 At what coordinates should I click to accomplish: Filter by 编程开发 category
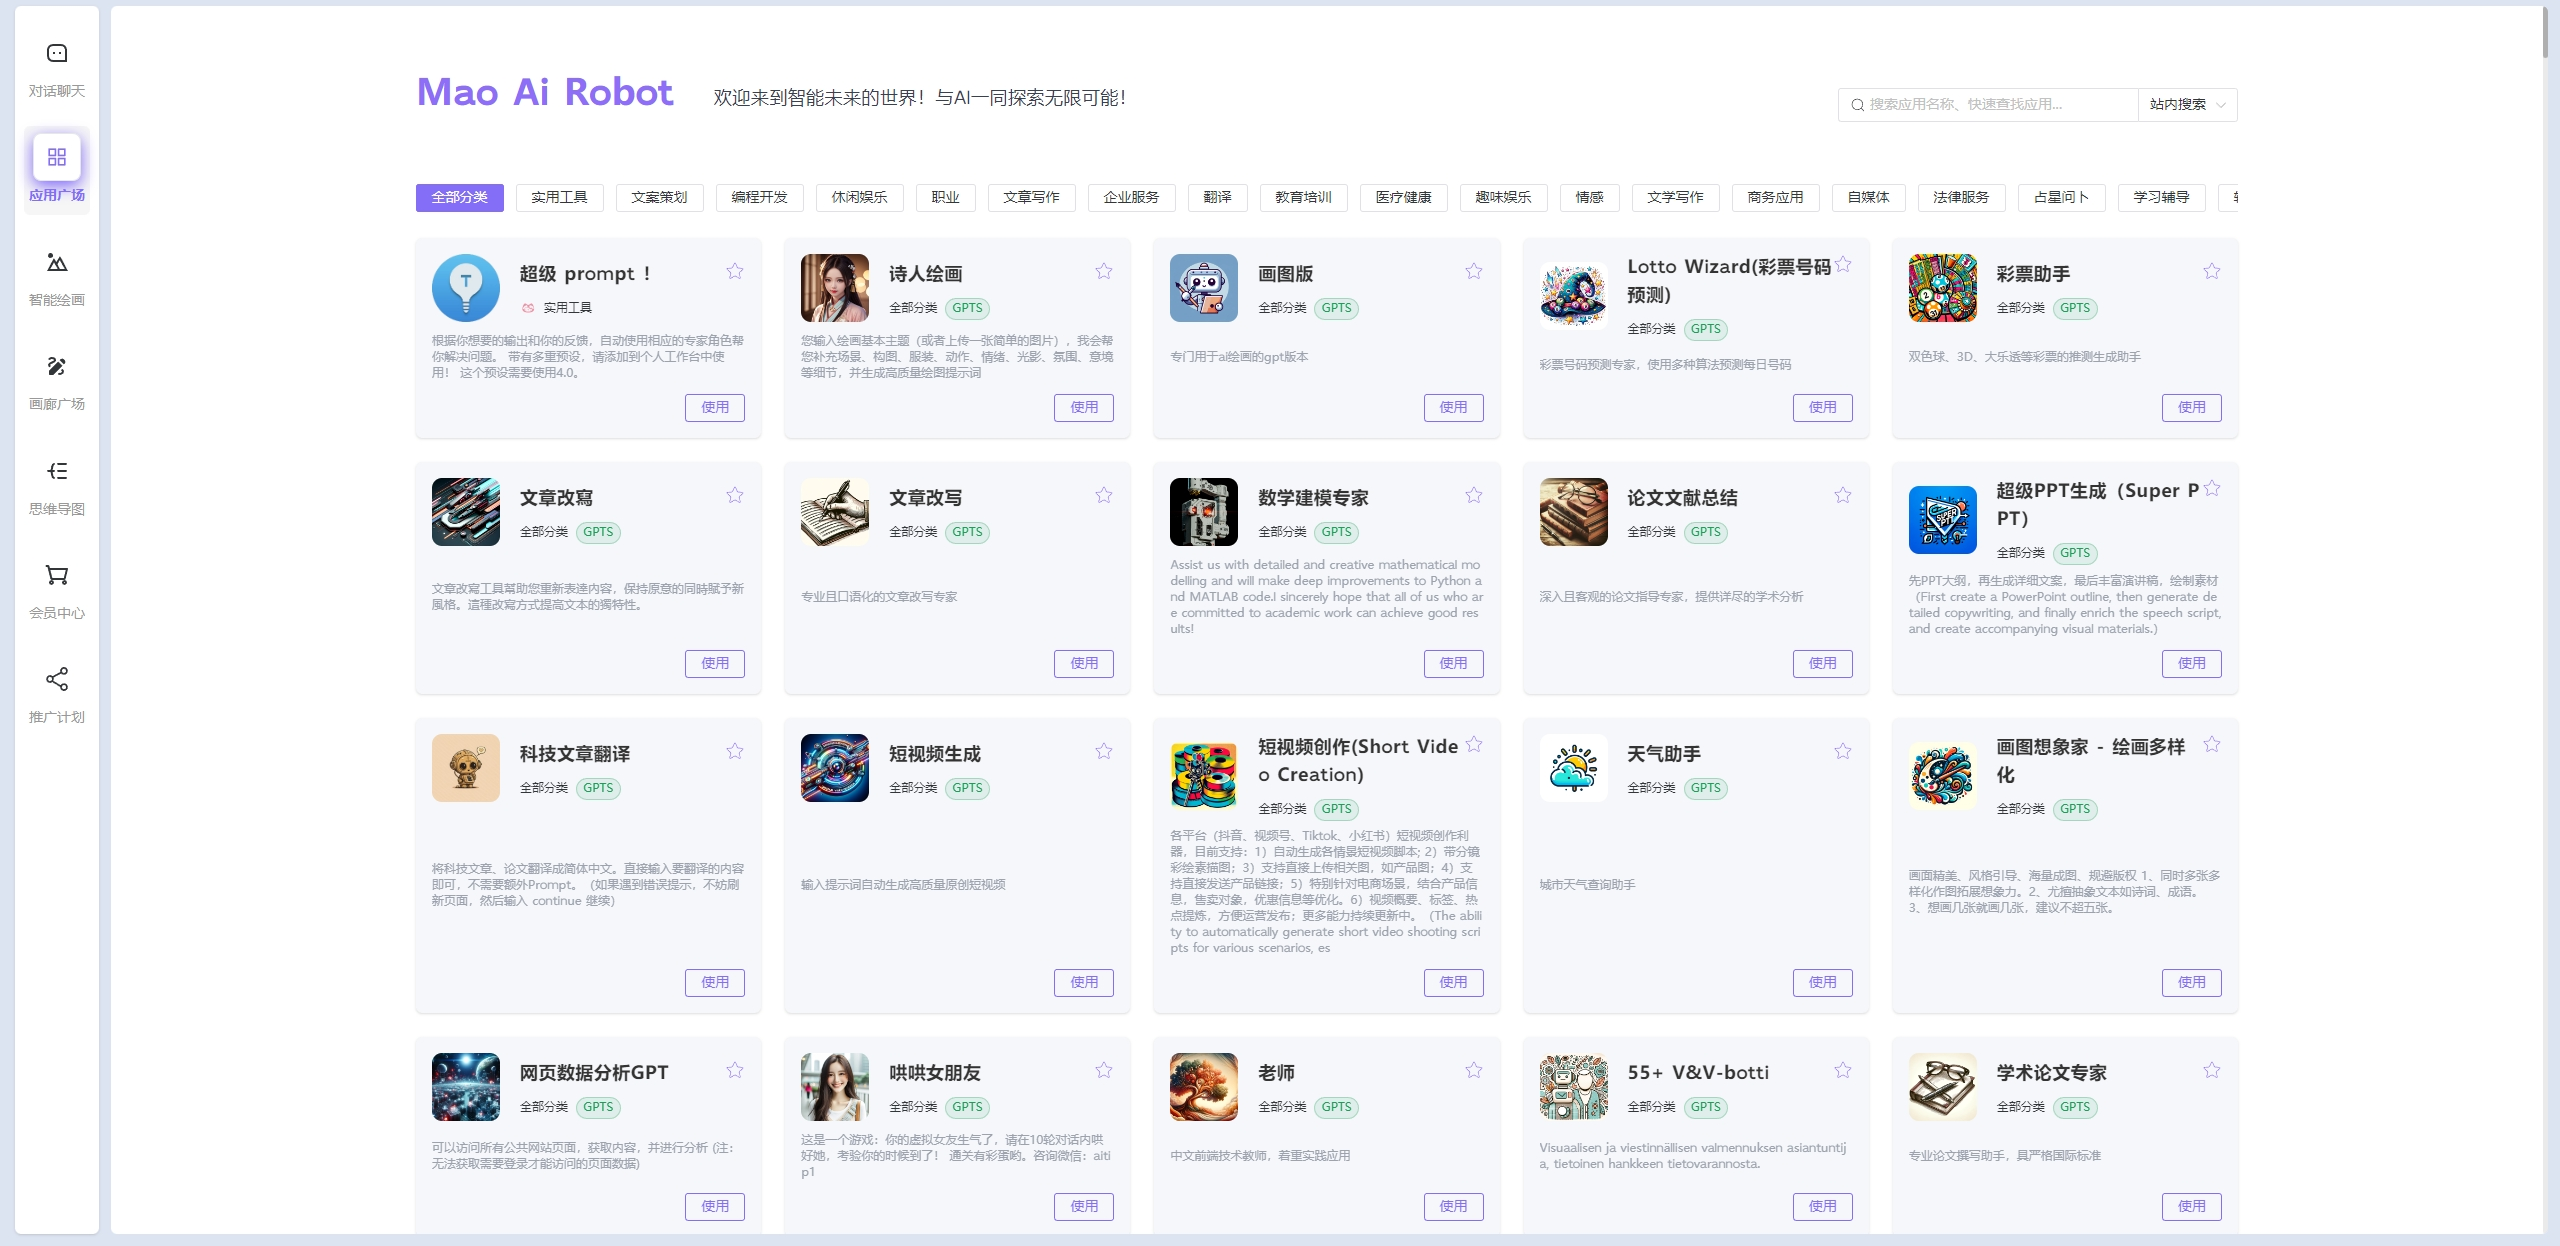[760, 198]
